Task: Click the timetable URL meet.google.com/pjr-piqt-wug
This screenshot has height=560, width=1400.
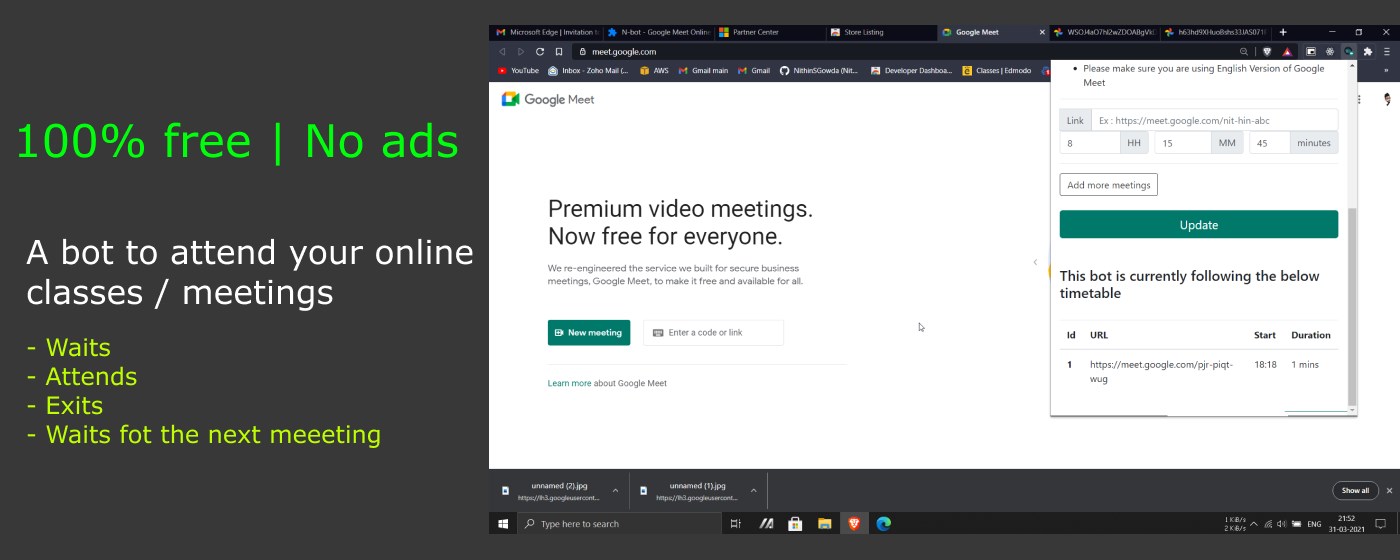Action: coord(1161,371)
